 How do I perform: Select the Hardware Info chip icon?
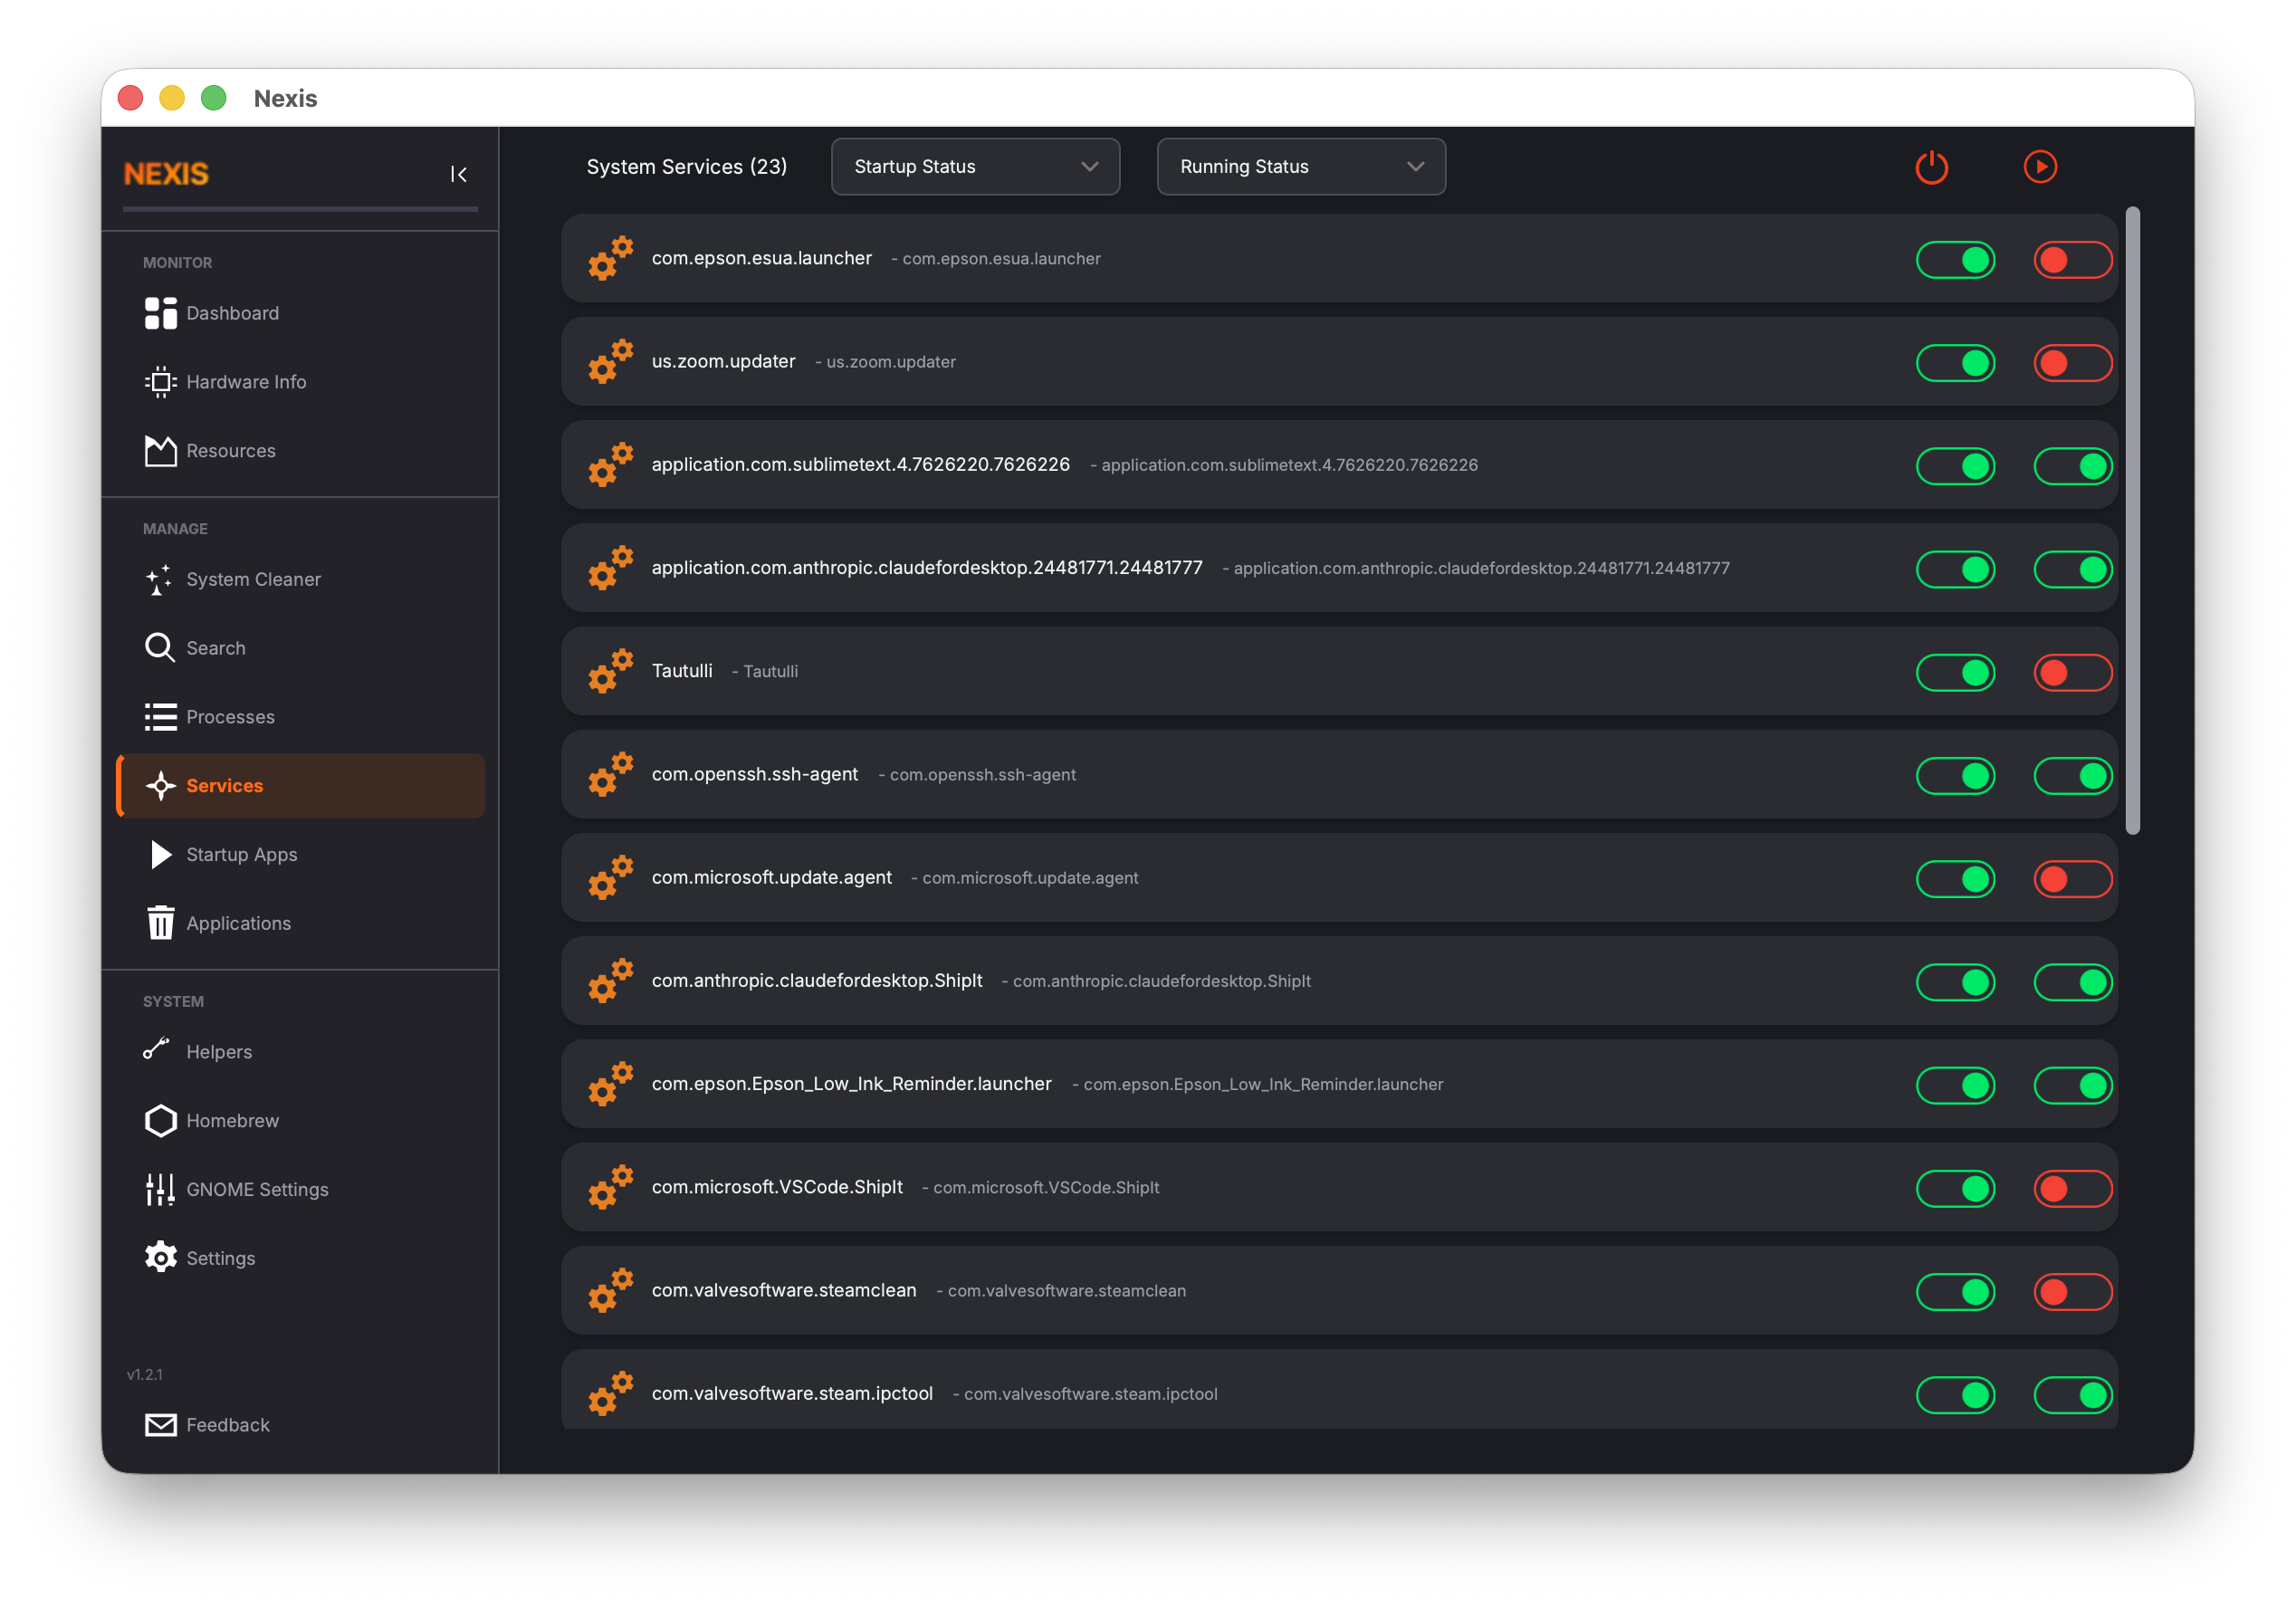tap(160, 381)
